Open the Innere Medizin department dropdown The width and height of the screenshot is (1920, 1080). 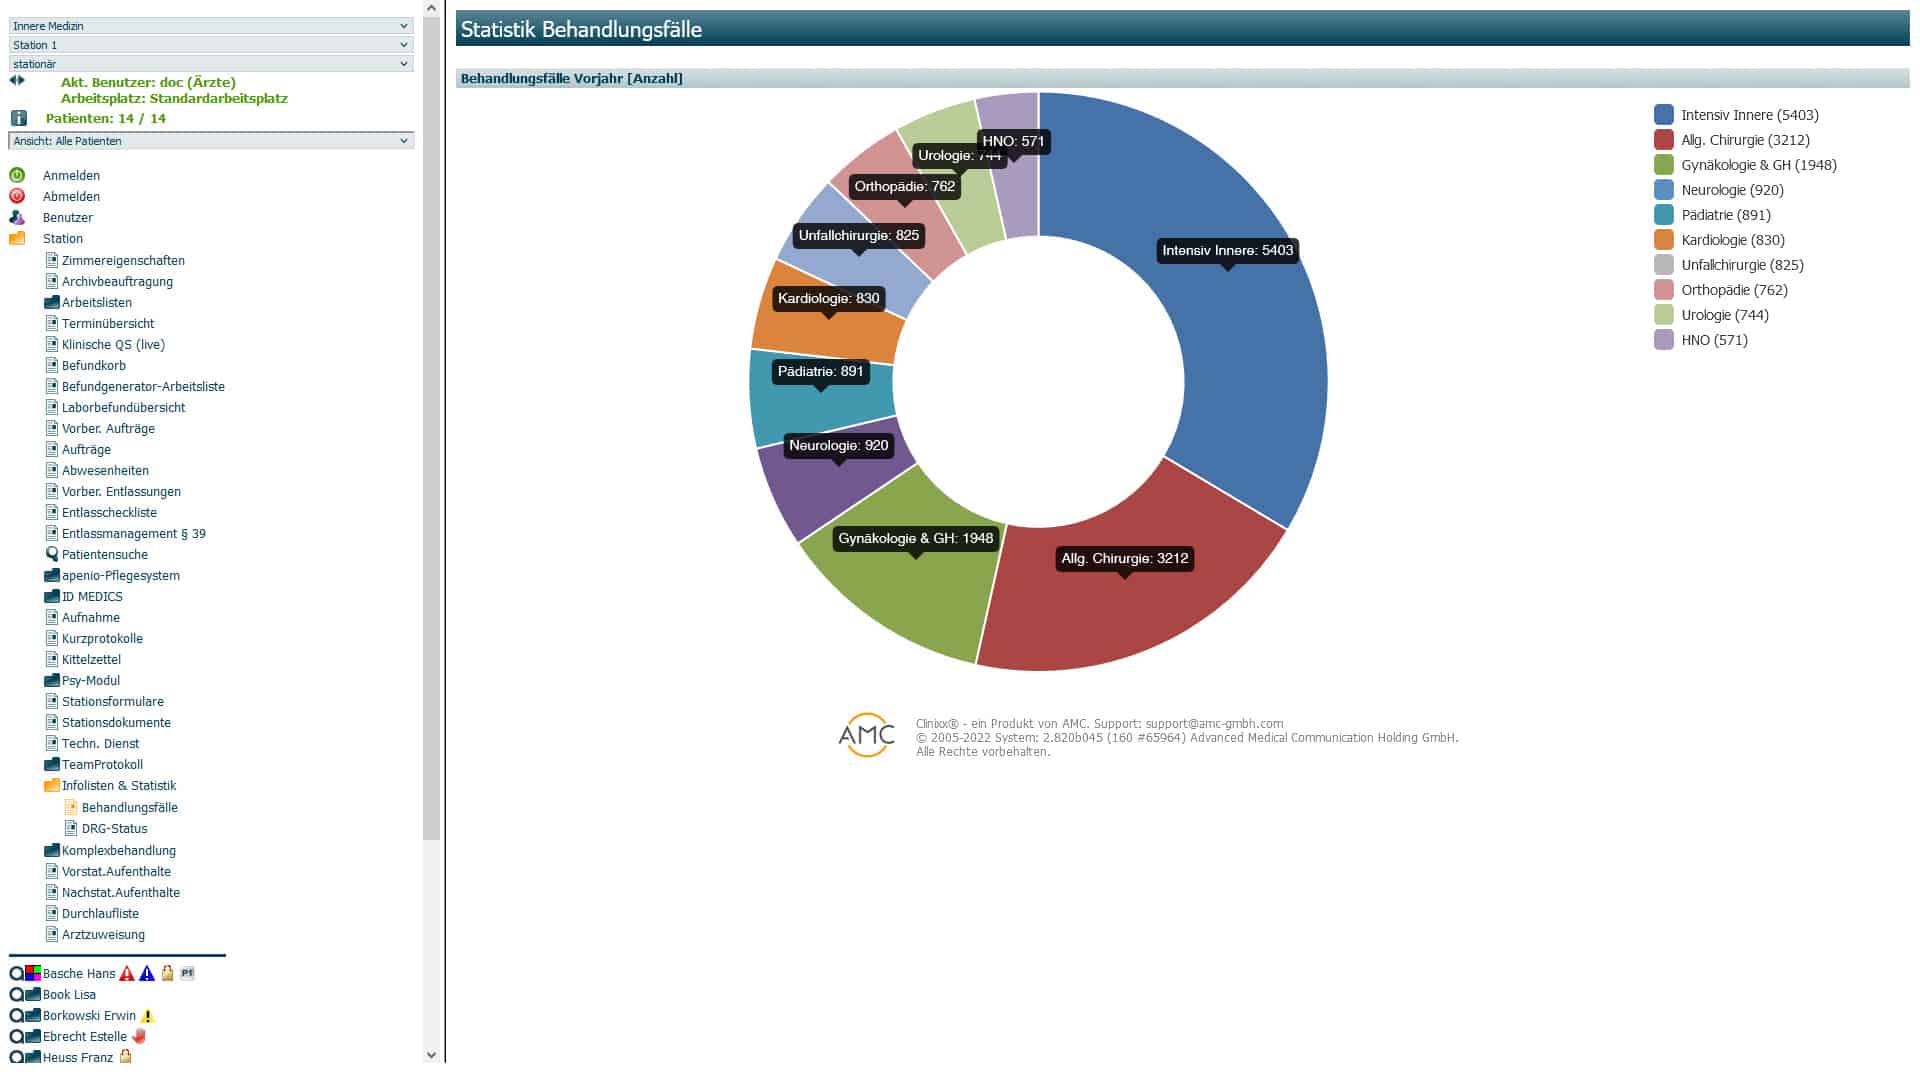210,26
